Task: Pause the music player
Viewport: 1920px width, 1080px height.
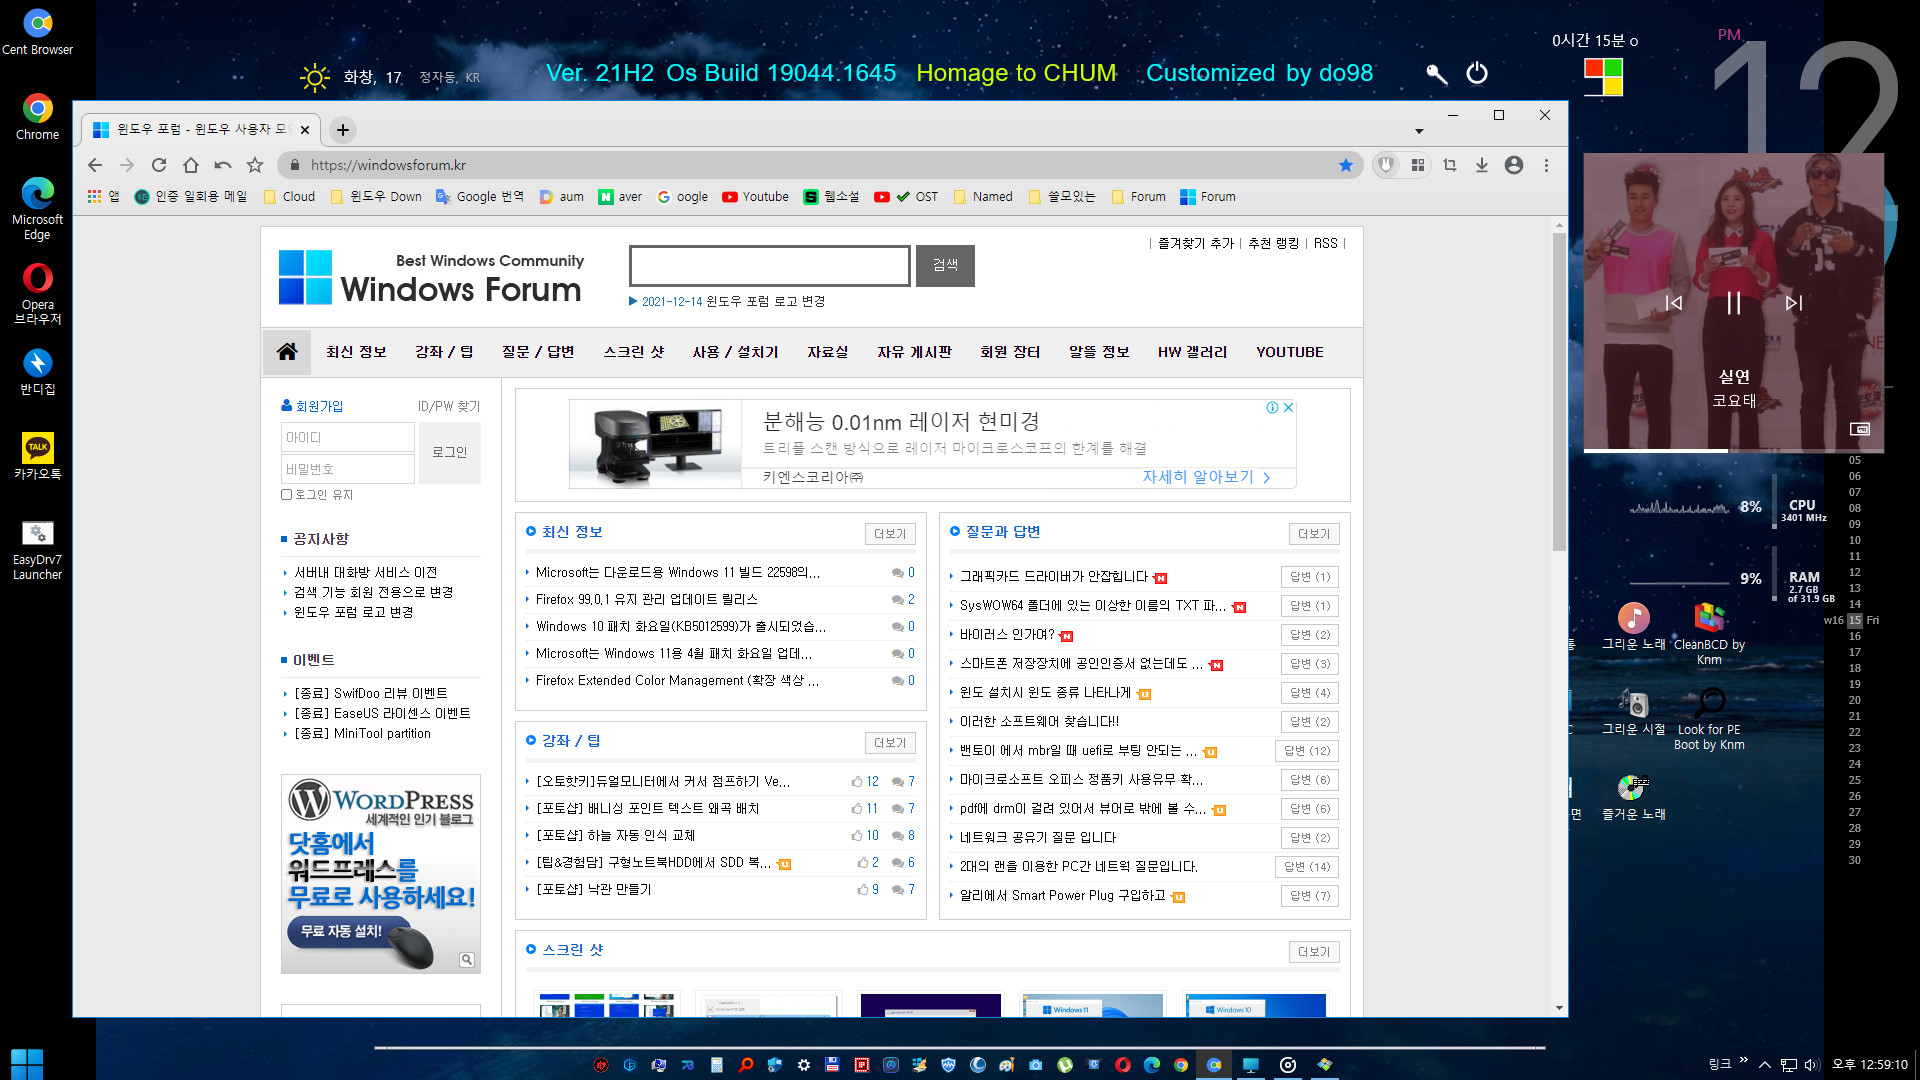Action: click(1734, 303)
